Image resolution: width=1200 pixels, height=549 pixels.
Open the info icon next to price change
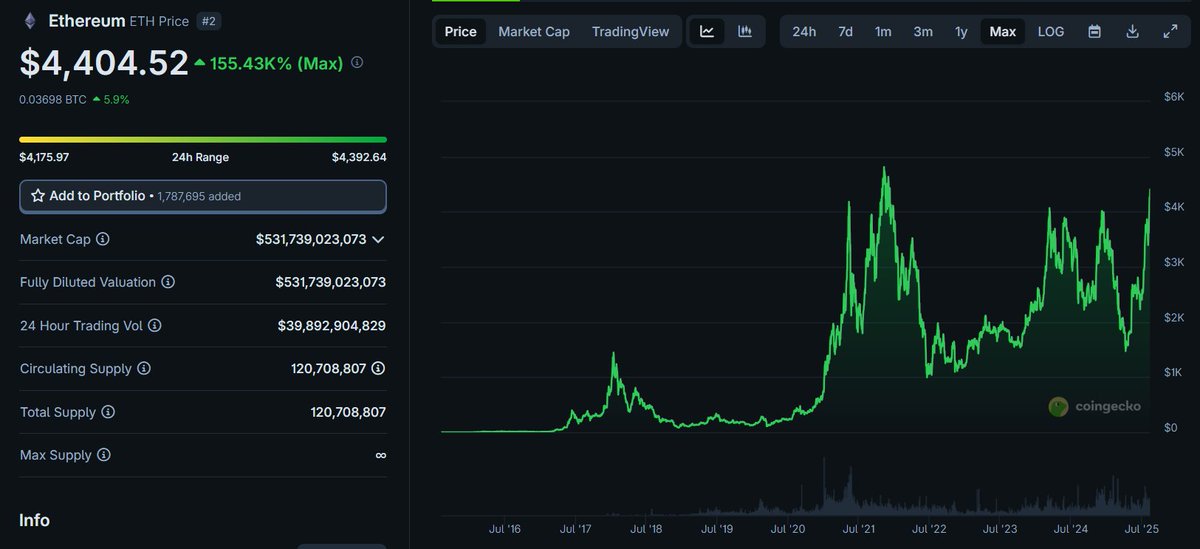[x=357, y=62]
